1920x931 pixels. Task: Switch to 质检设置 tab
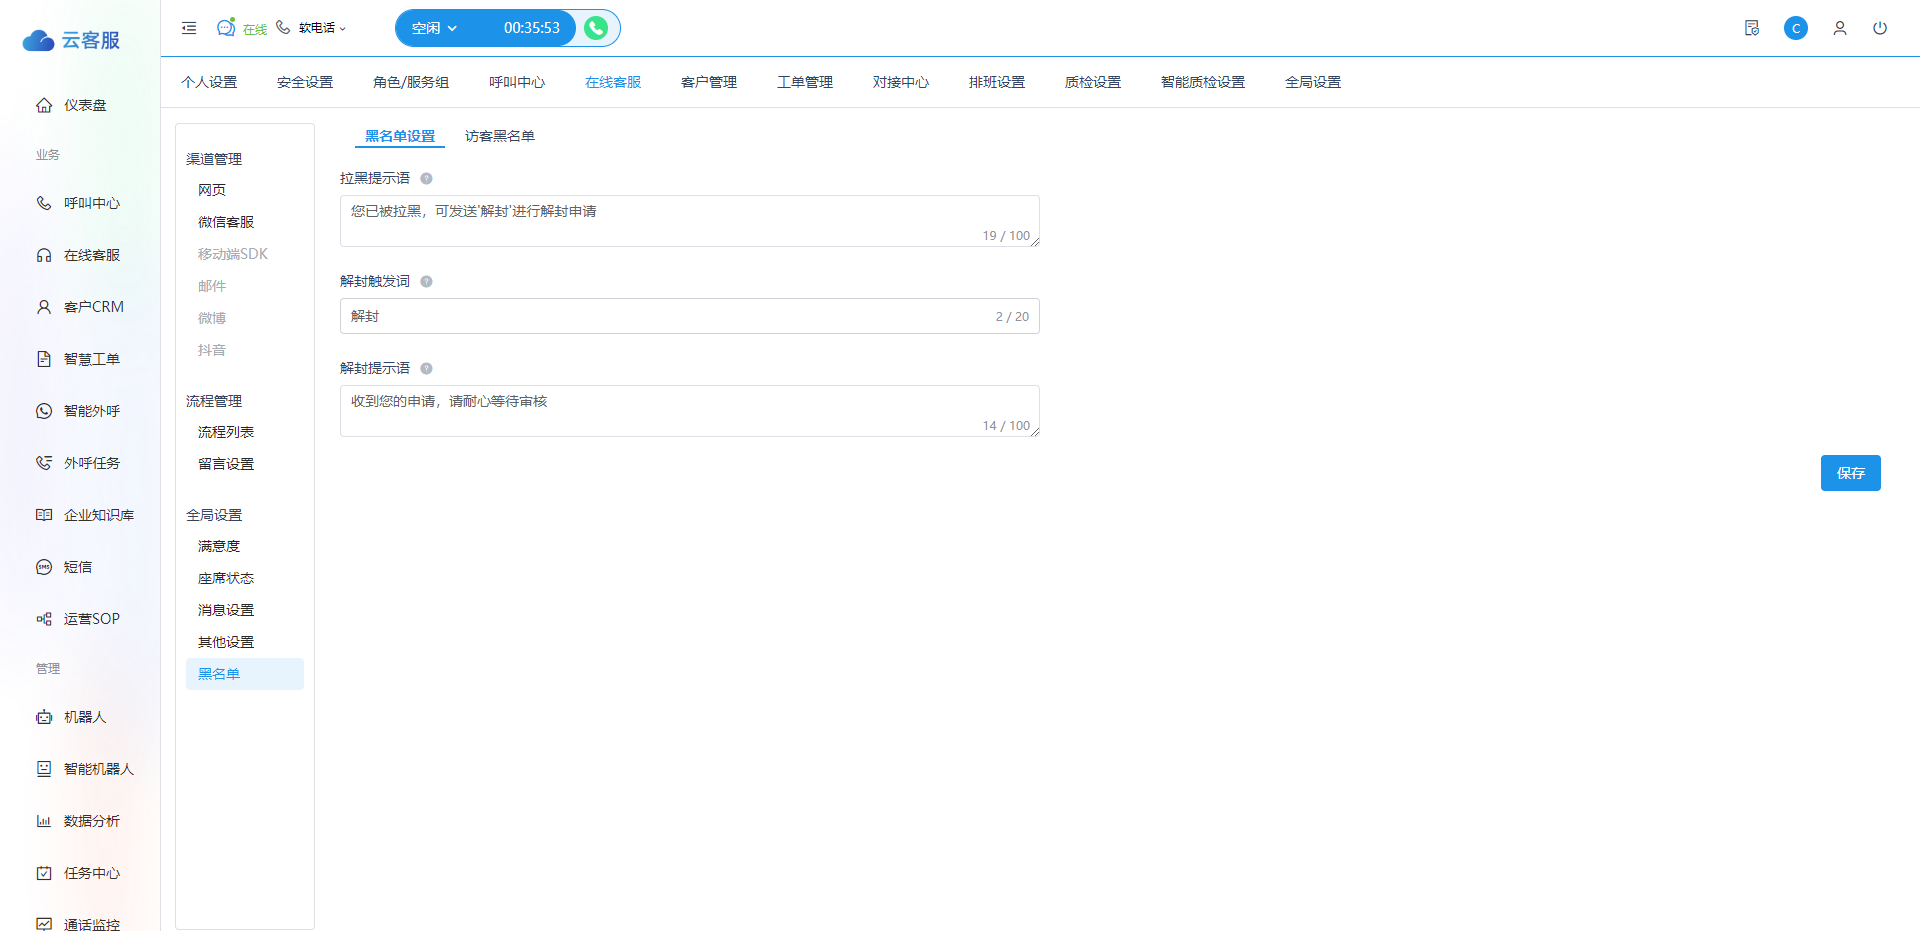[1093, 82]
